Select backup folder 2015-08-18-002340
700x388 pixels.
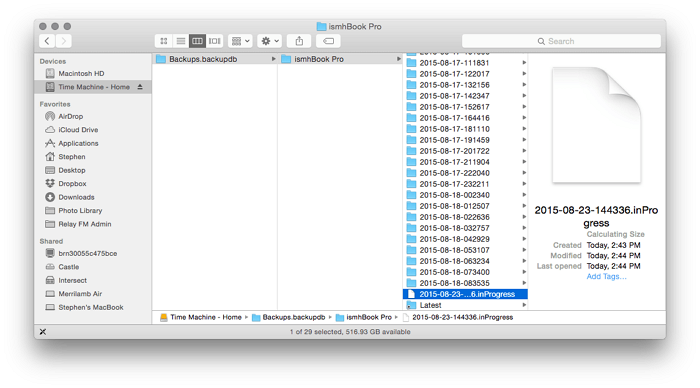465,195
